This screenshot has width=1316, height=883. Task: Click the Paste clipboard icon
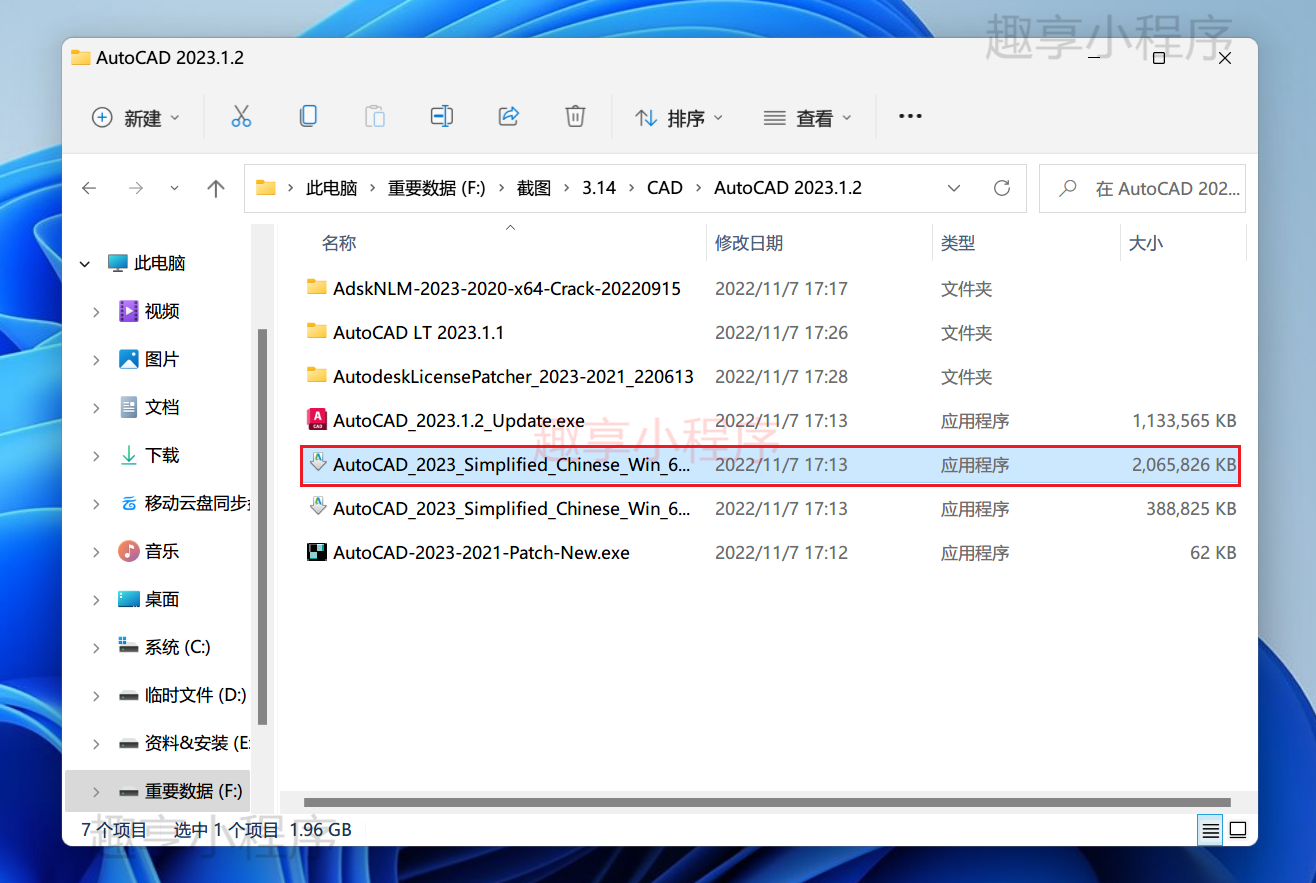coord(375,117)
